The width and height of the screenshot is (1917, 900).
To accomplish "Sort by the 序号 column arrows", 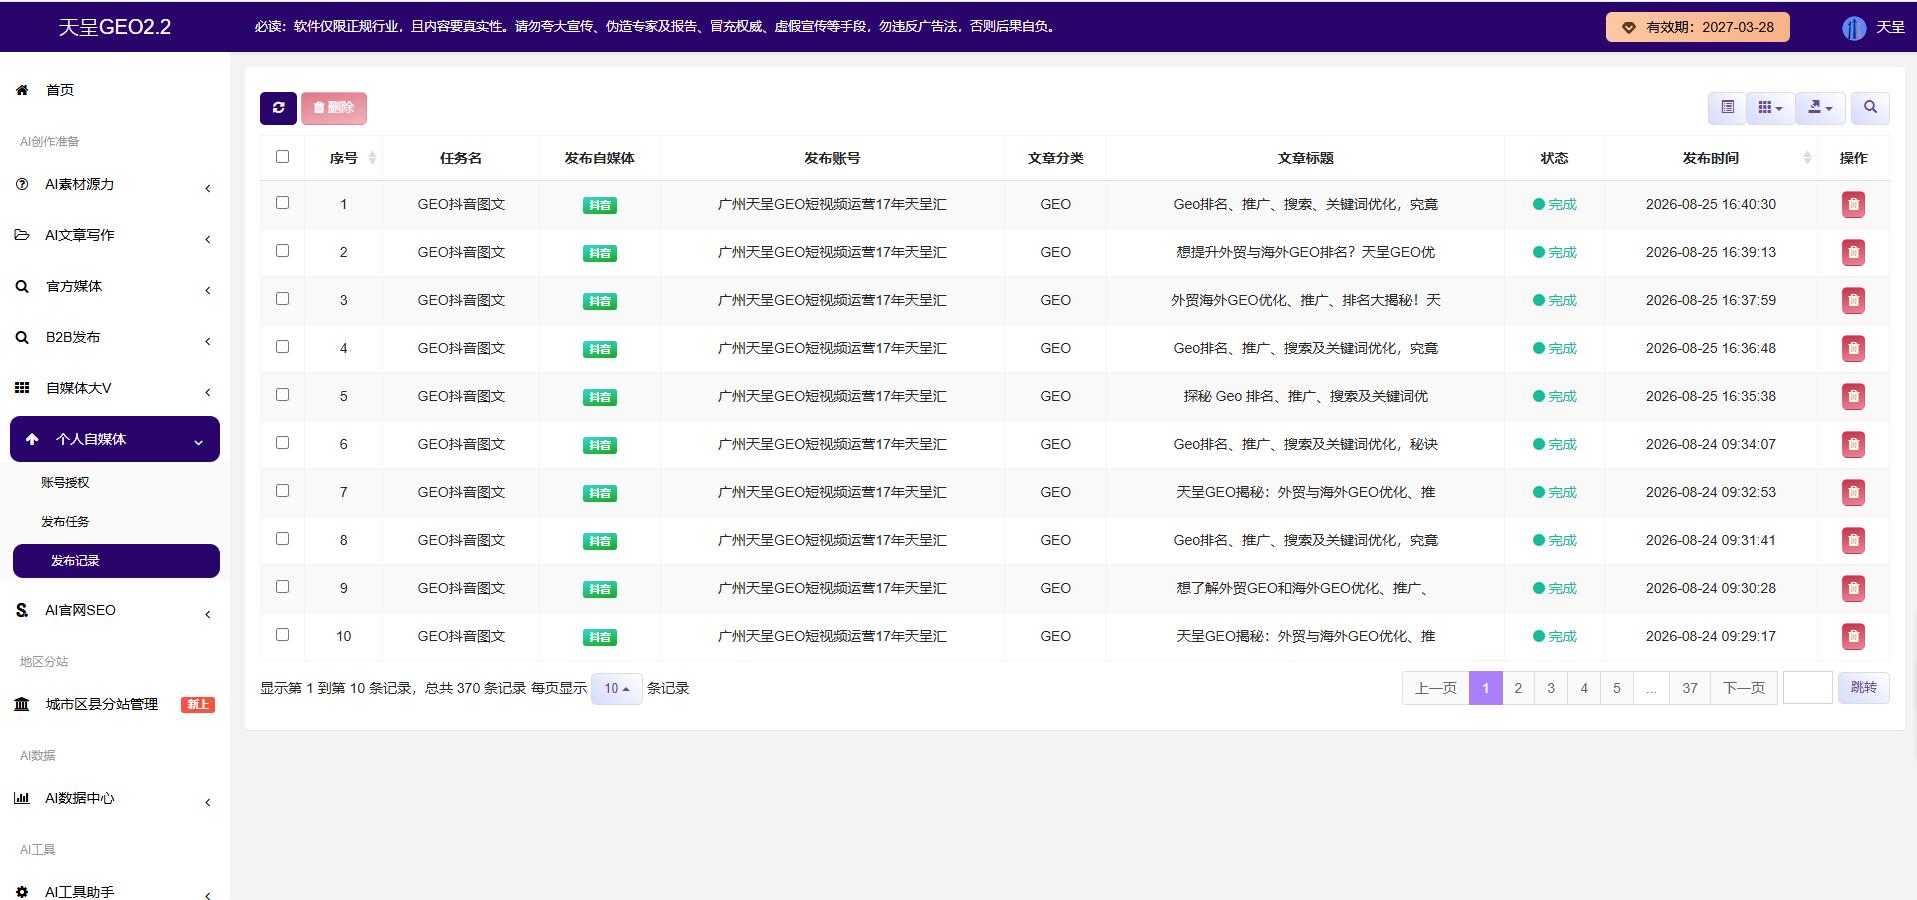I will point(372,158).
